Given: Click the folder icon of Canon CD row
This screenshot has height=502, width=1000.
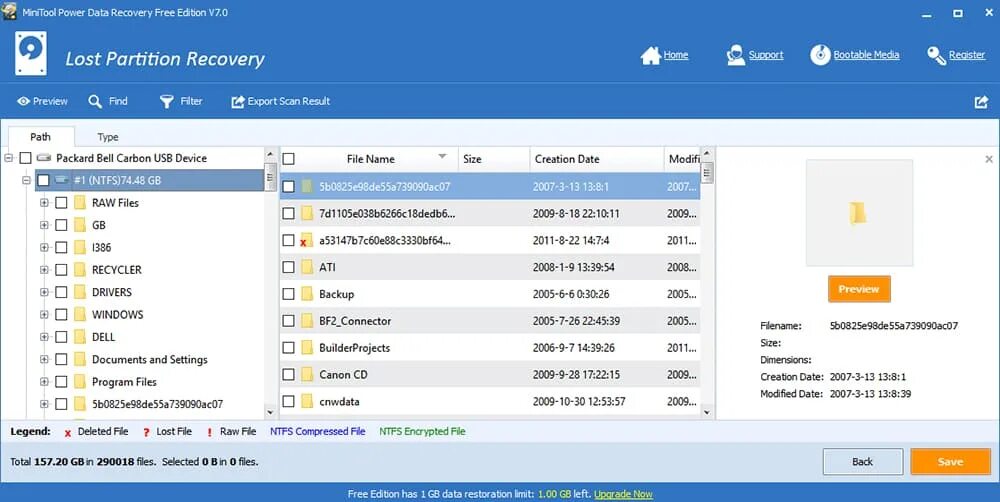Looking at the screenshot, I should 307,374.
